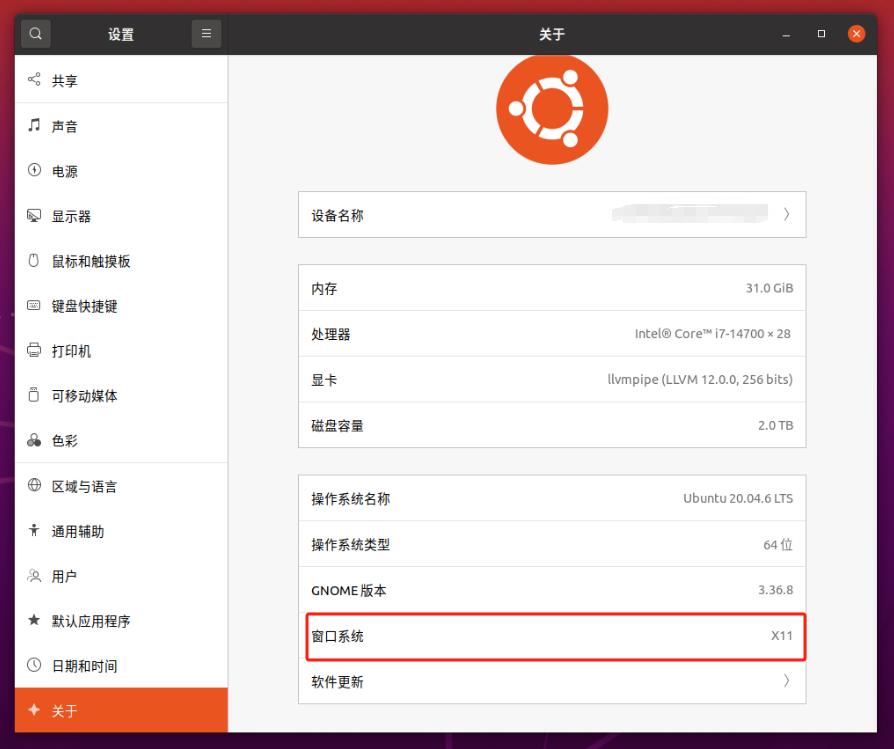Image resolution: width=894 pixels, height=749 pixels.
Task: Go to 通用辅助 accessibility settings
Action: (78, 531)
